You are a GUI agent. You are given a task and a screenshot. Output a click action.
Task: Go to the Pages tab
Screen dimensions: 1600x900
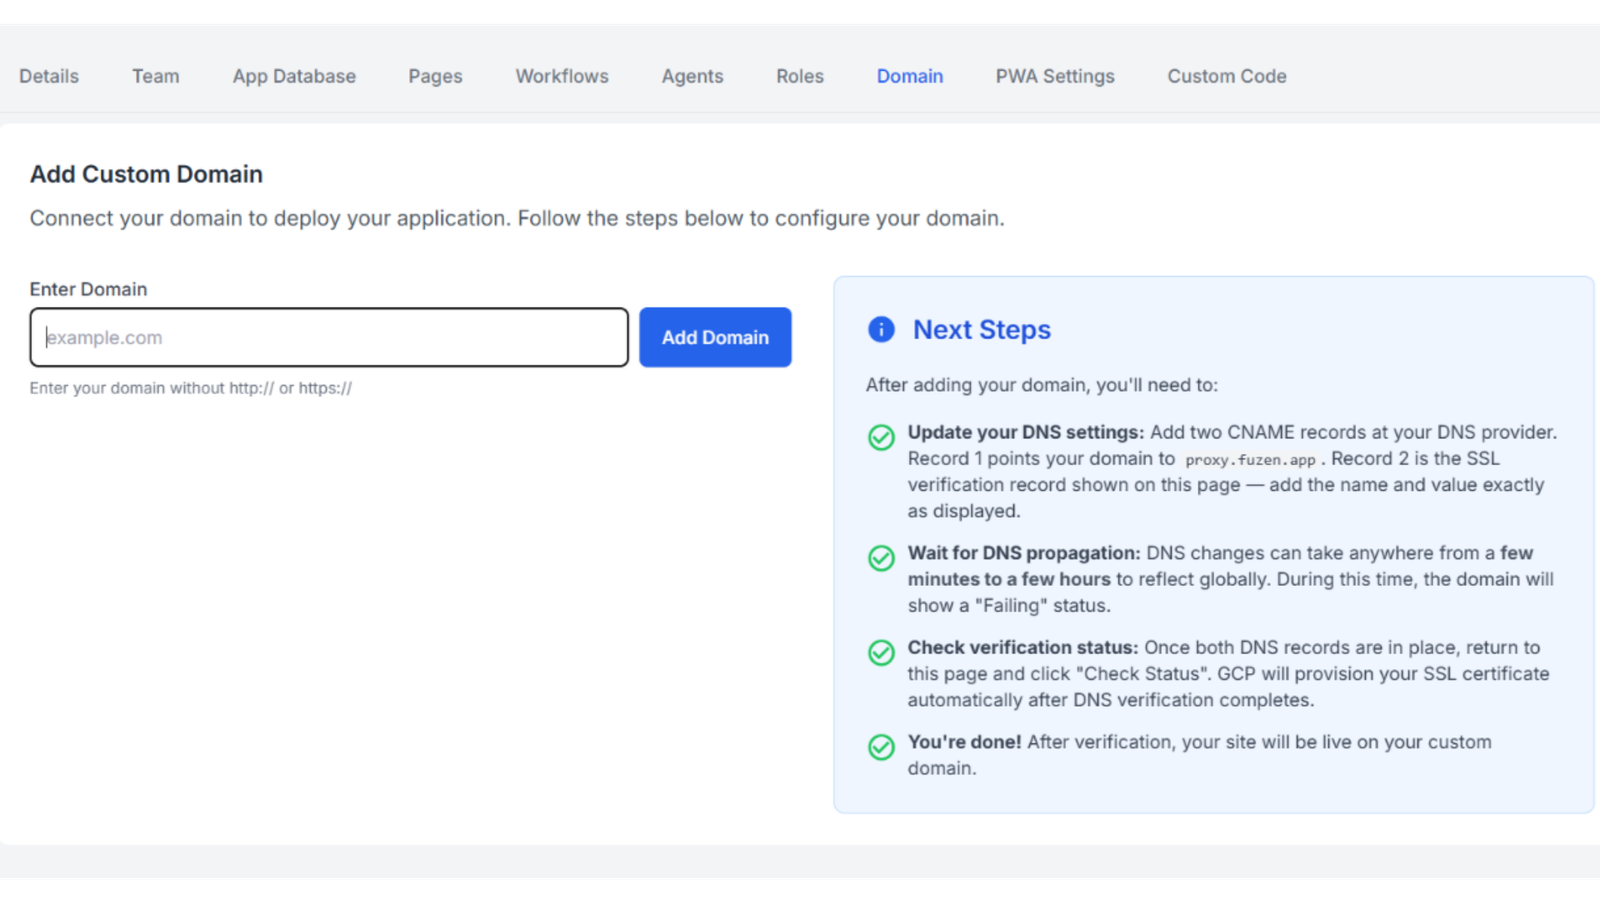(435, 76)
